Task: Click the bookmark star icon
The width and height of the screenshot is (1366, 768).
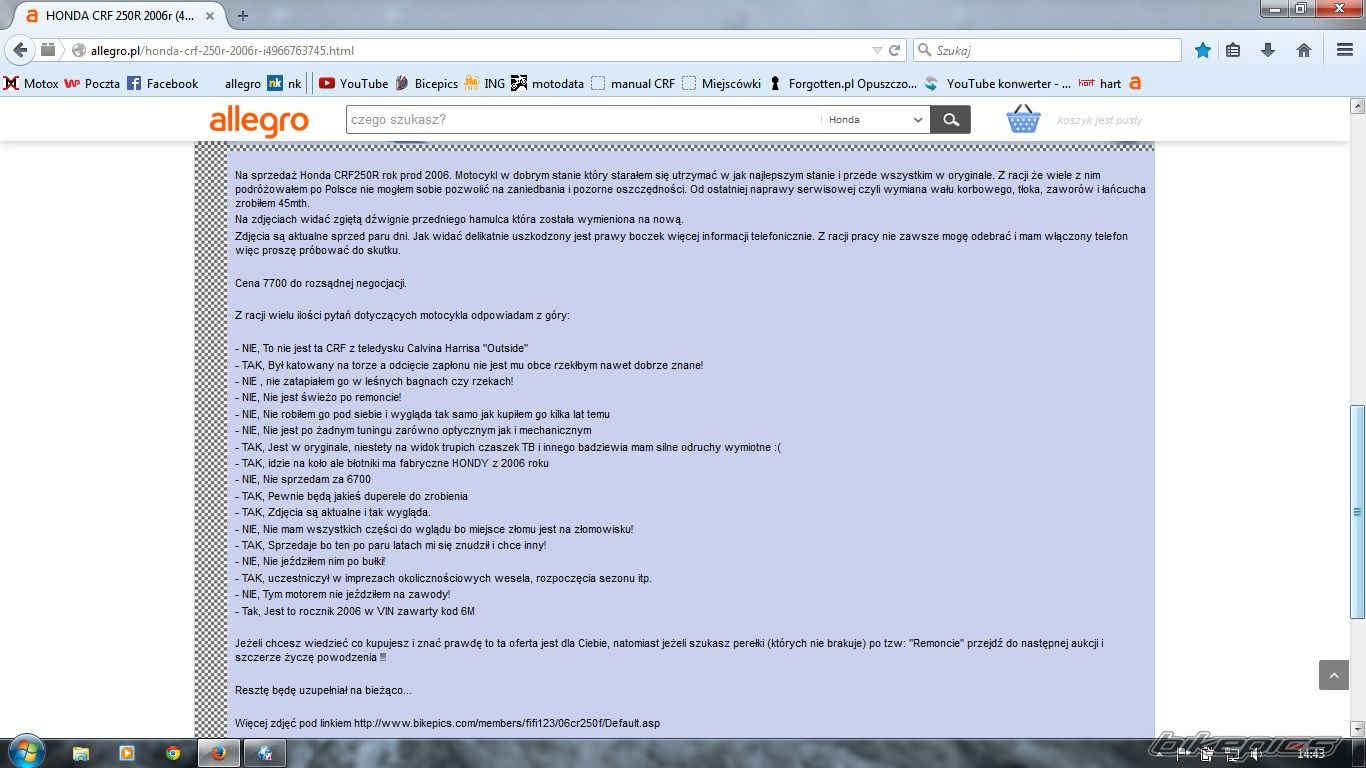Action: 1203,50
